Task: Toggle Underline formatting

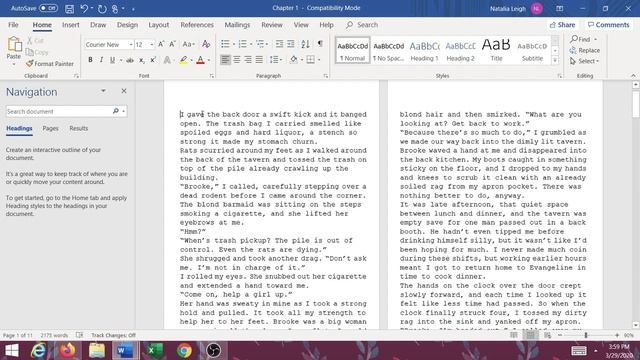Action: click(x=112, y=60)
